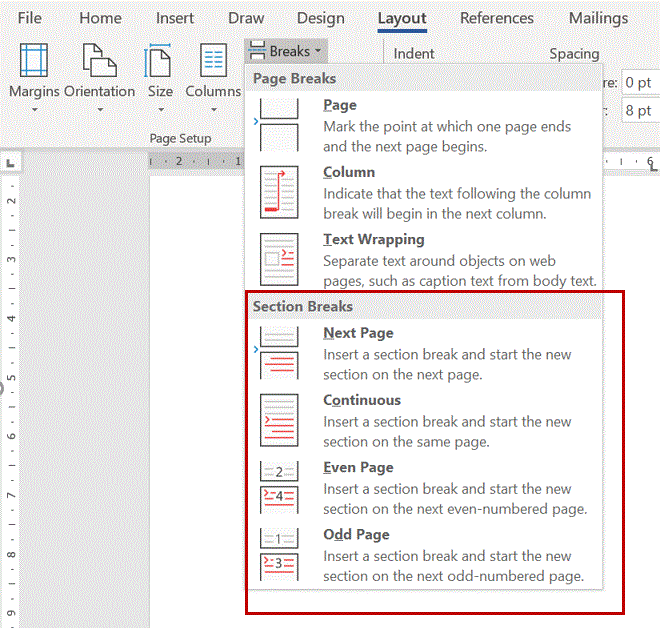Click the Size page icon
660x628 pixels.
tap(160, 61)
